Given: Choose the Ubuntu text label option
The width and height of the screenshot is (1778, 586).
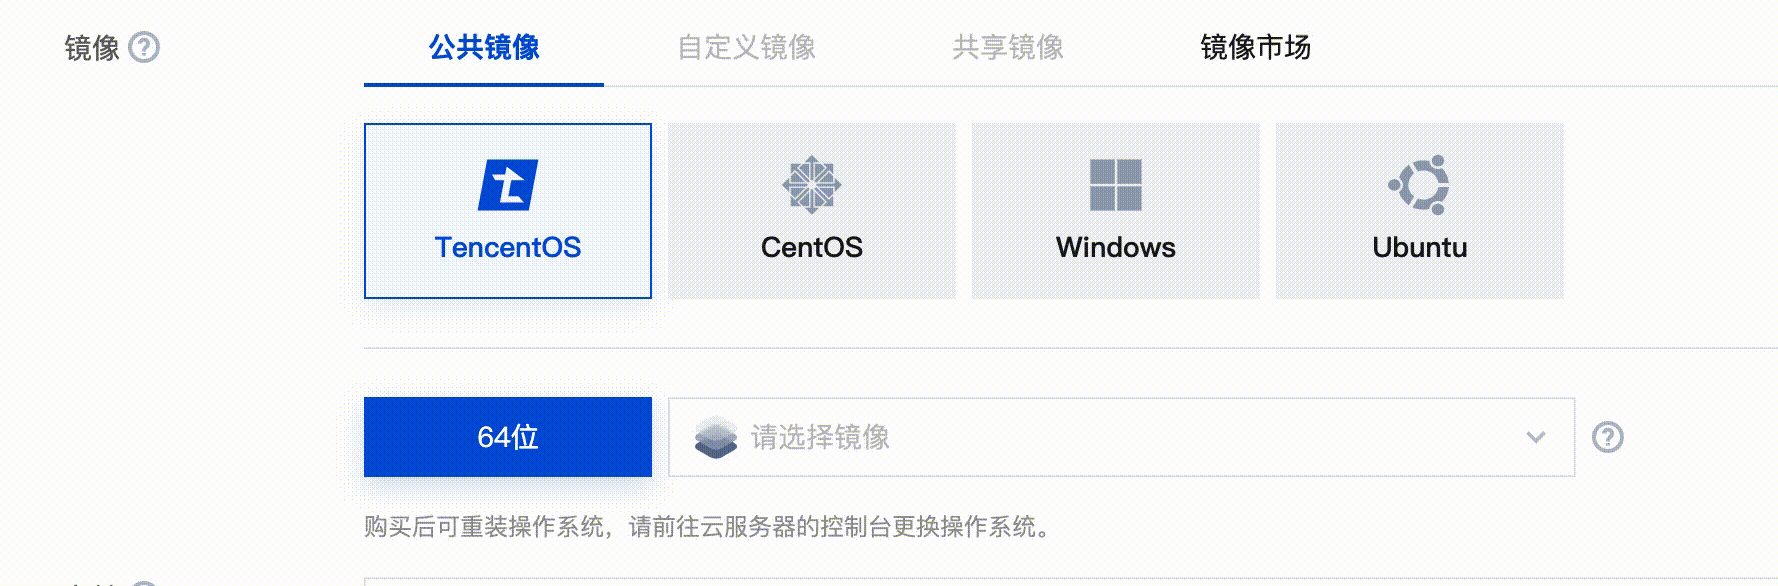Looking at the screenshot, I should pyautogui.click(x=1420, y=247).
